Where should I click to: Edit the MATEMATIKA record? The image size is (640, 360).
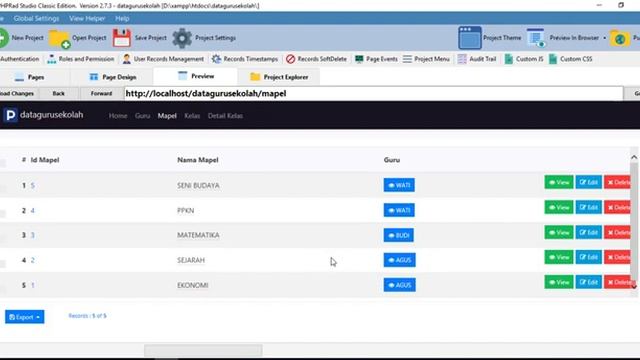click(589, 232)
